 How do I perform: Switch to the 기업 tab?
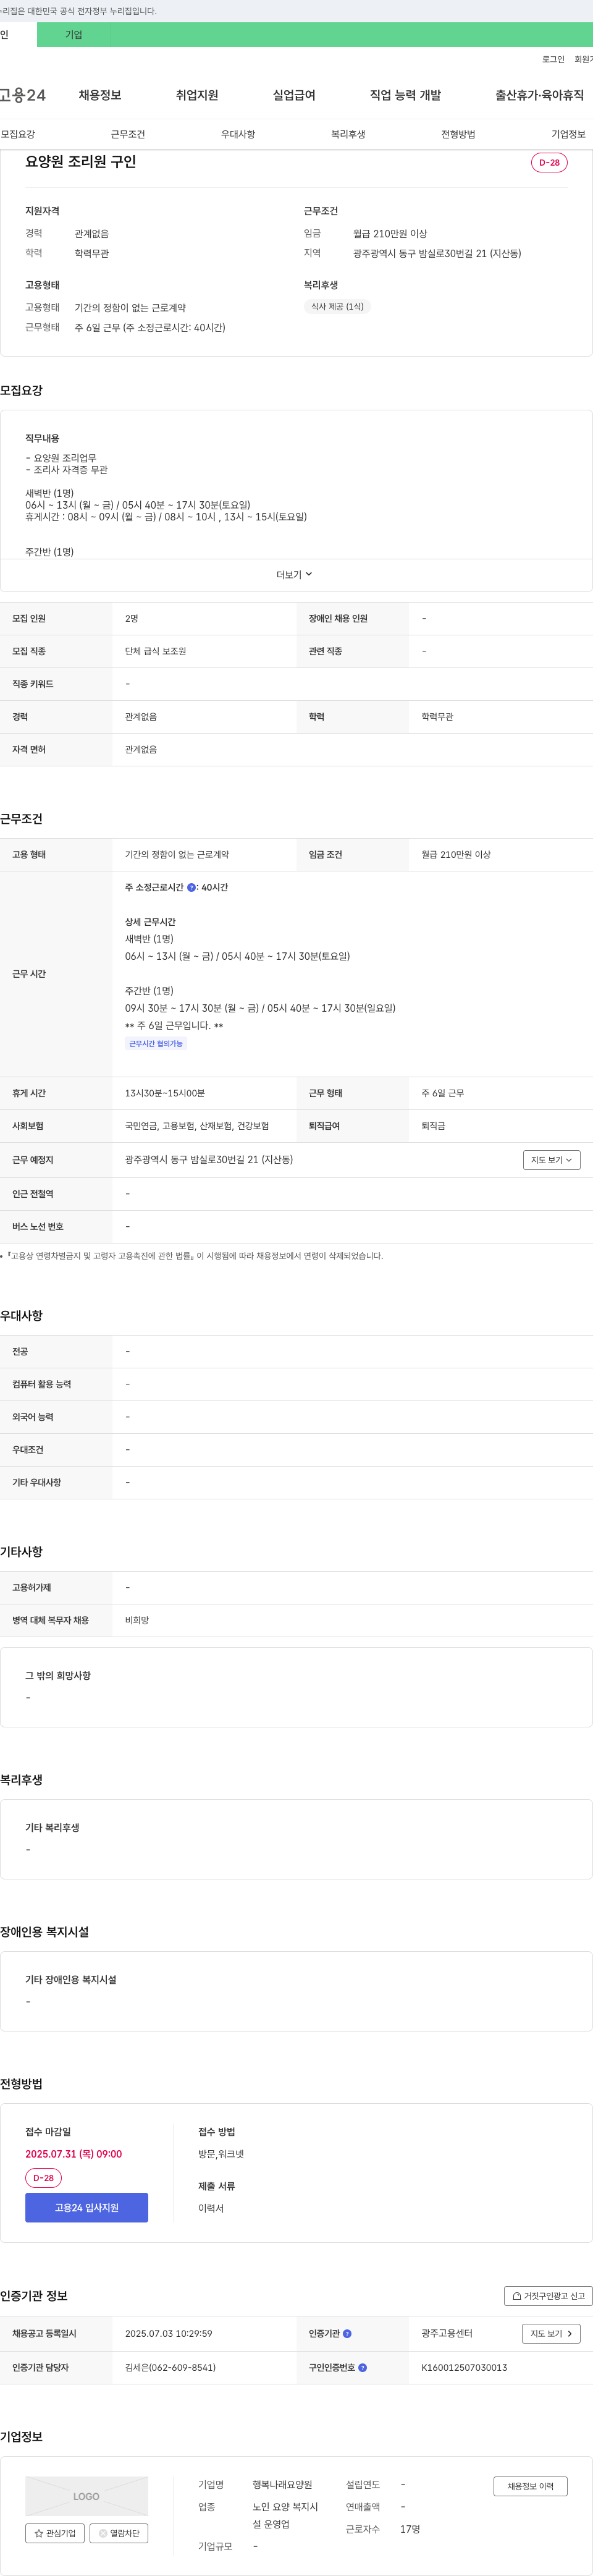pyautogui.click(x=73, y=35)
